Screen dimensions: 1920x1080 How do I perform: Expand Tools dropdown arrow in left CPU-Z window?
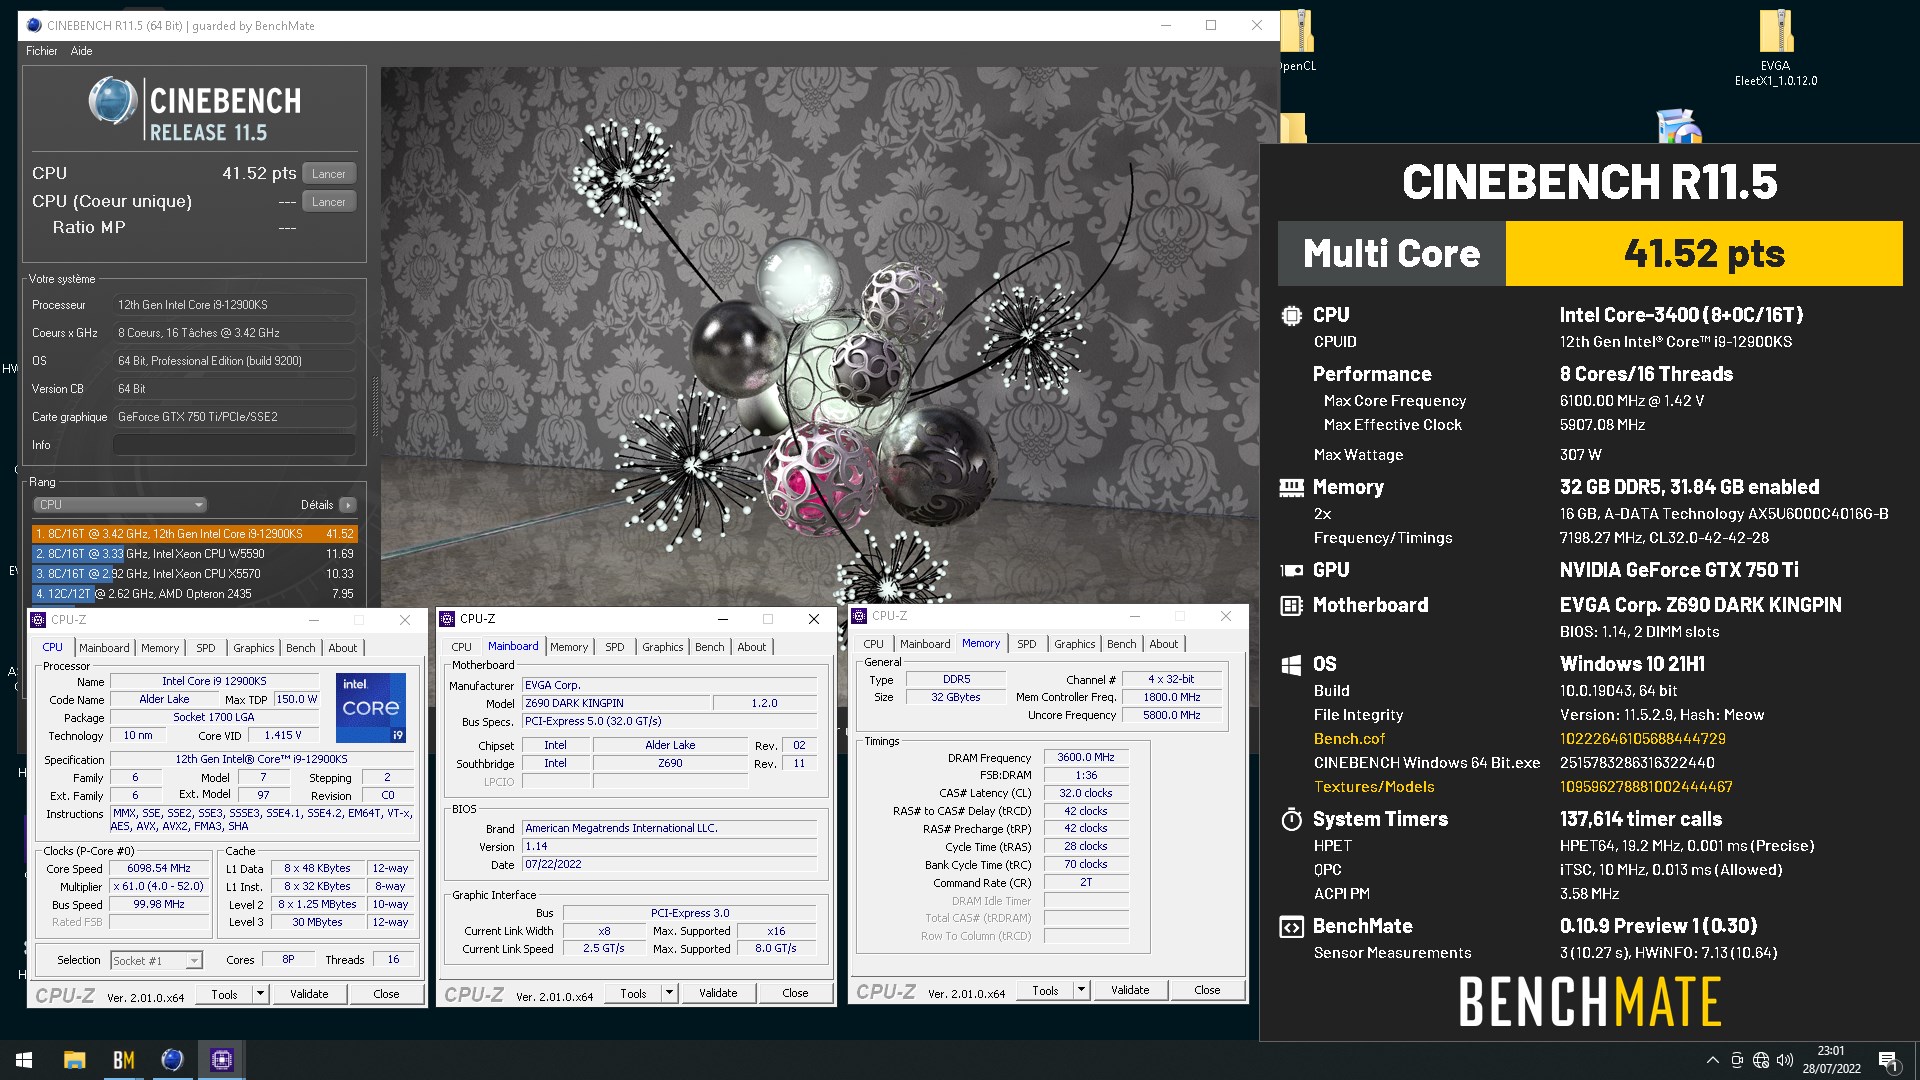click(261, 994)
